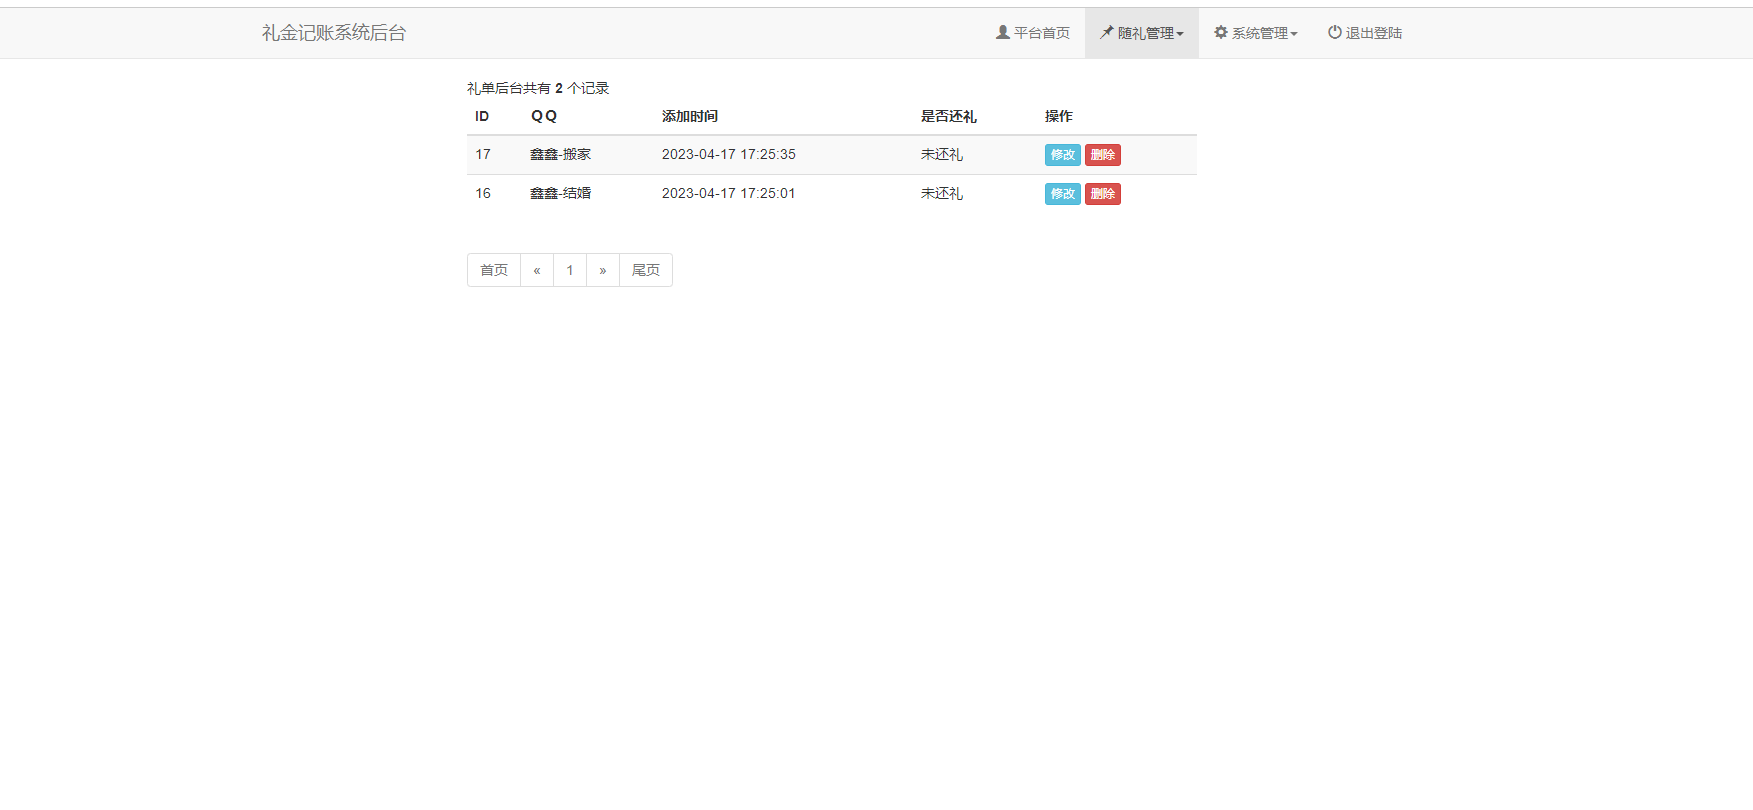Click the 未还礼 status in row 16

941,193
